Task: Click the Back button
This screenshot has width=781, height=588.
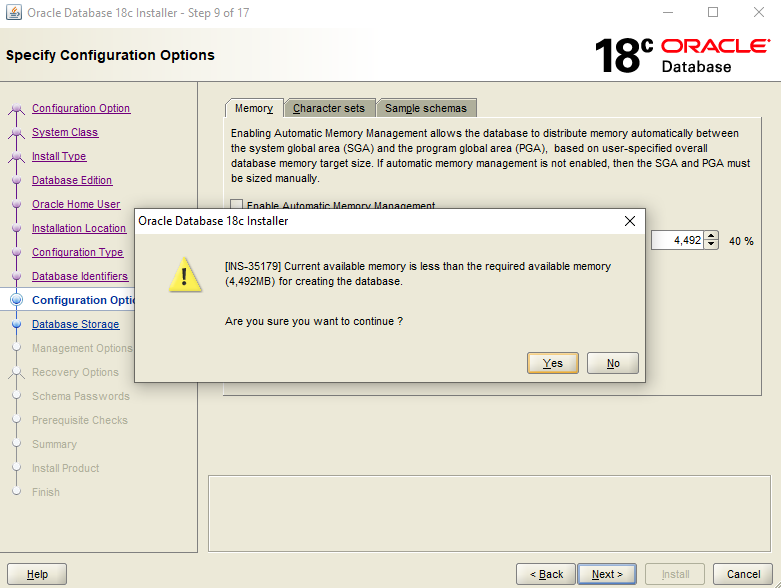Action: coord(546,574)
